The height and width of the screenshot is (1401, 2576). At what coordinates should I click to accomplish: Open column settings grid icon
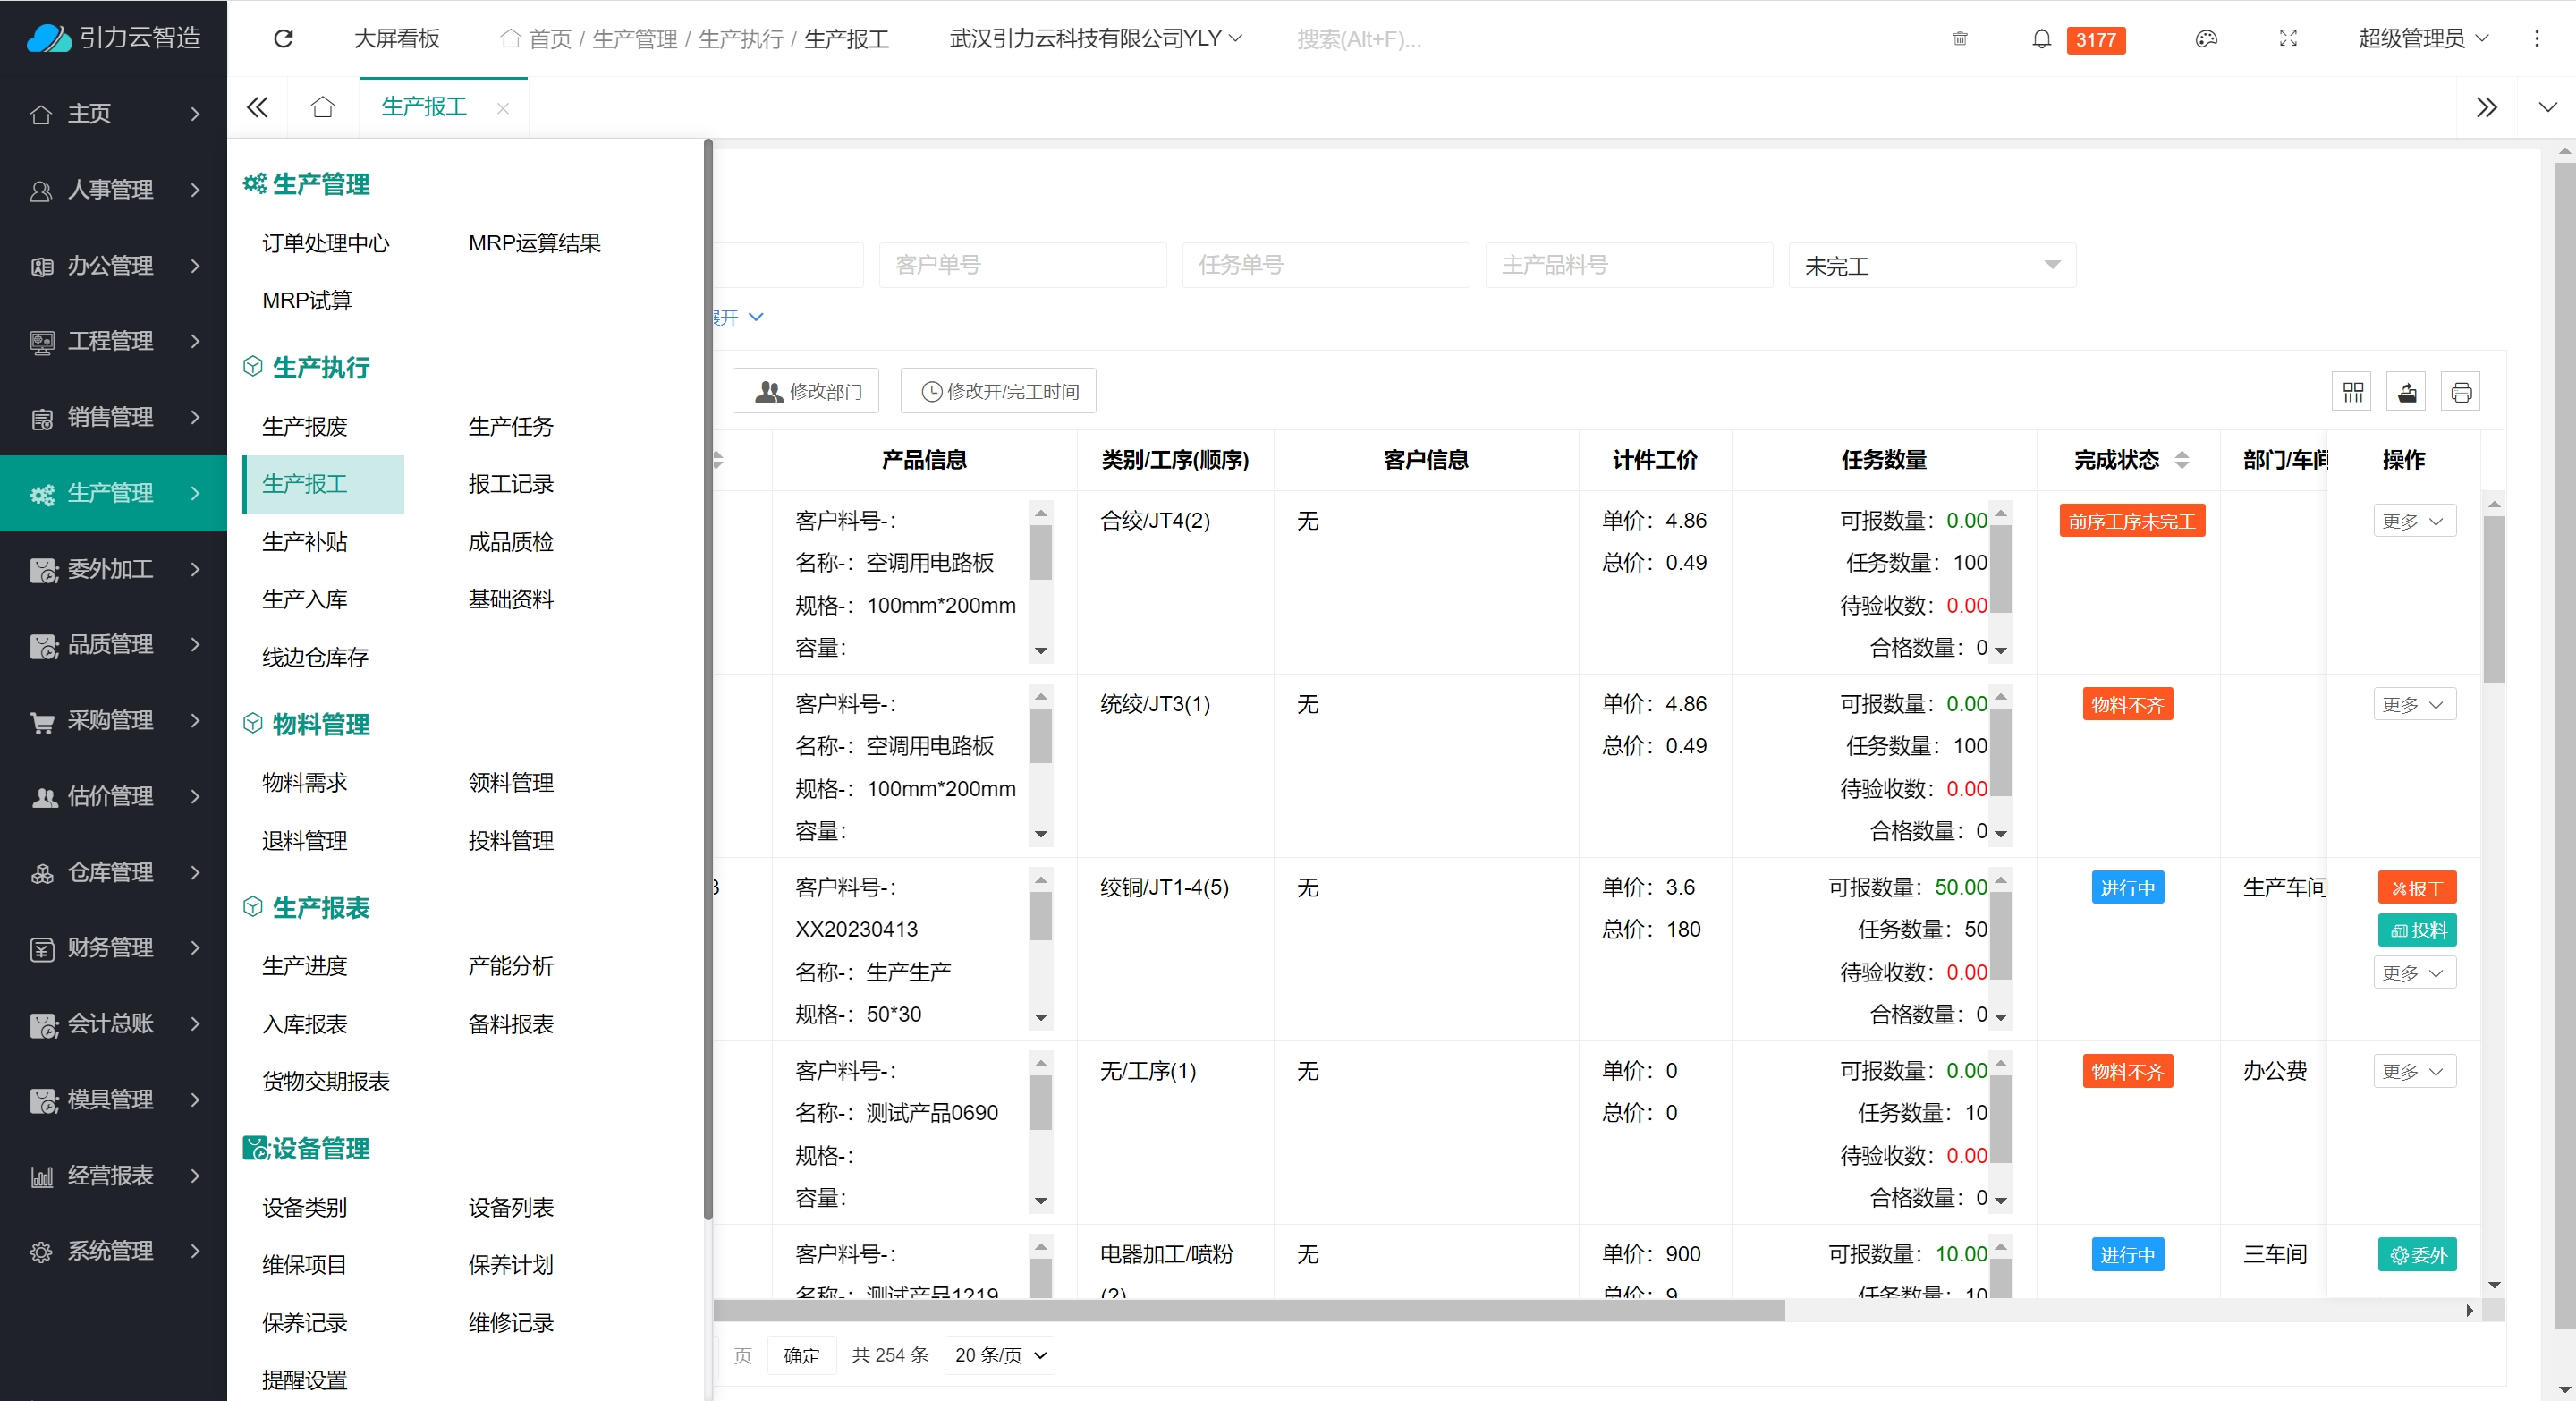(x=2352, y=391)
